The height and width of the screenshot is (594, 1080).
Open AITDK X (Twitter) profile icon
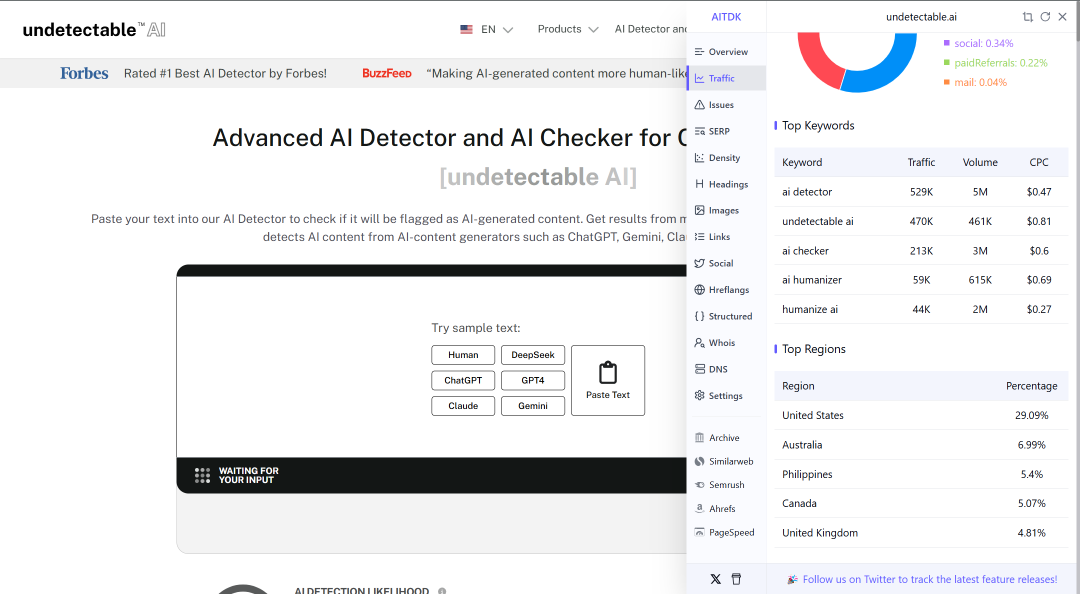[716, 580]
